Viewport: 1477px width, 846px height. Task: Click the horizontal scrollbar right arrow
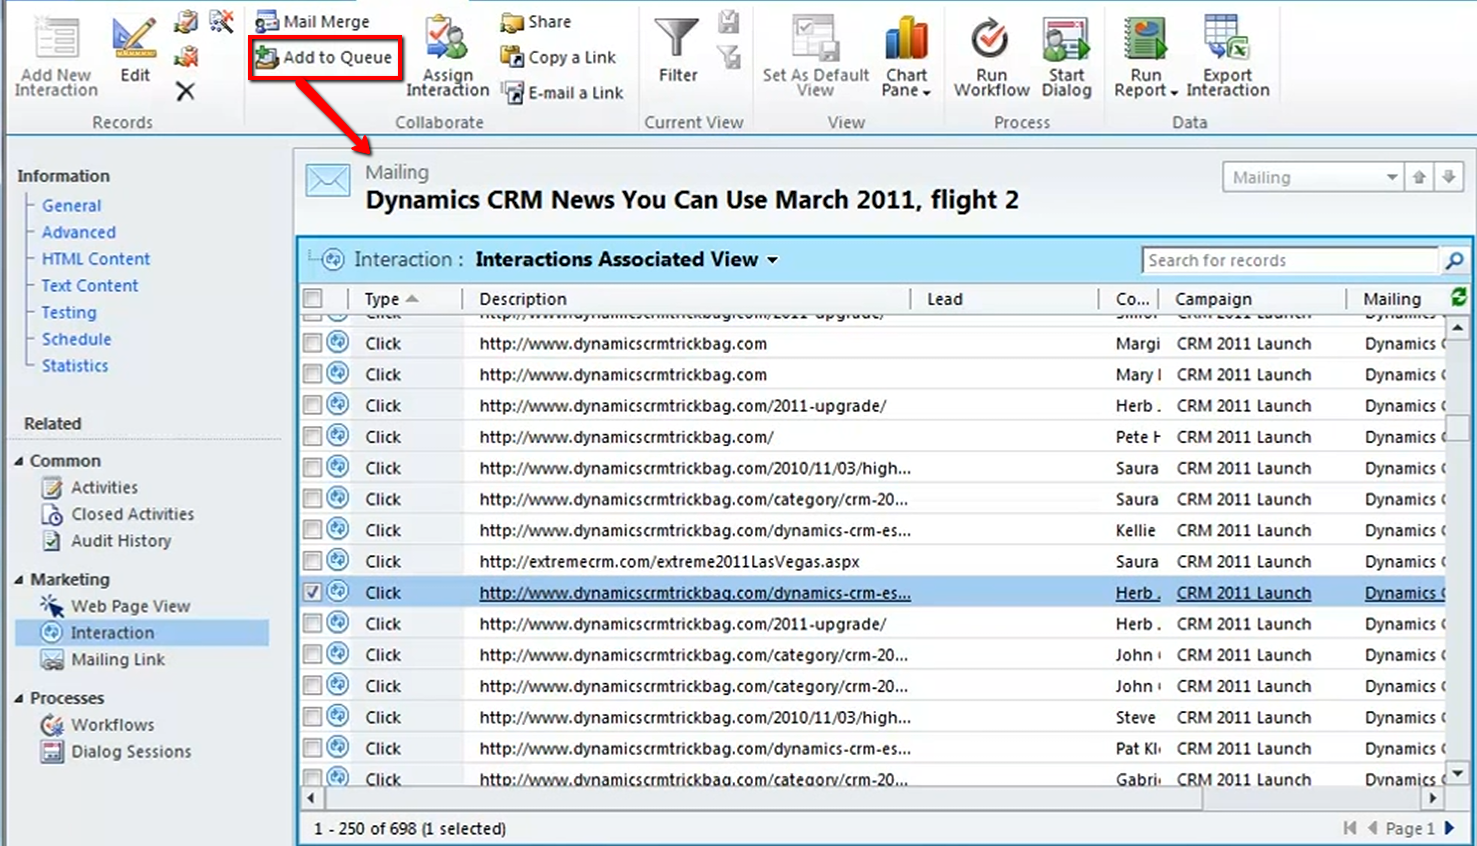click(x=1433, y=798)
